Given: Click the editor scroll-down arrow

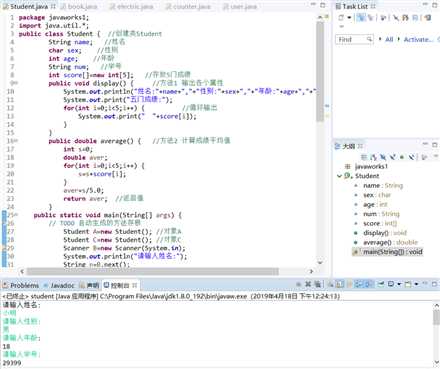Looking at the screenshot, I should pyautogui.click(x=320, y=262).
